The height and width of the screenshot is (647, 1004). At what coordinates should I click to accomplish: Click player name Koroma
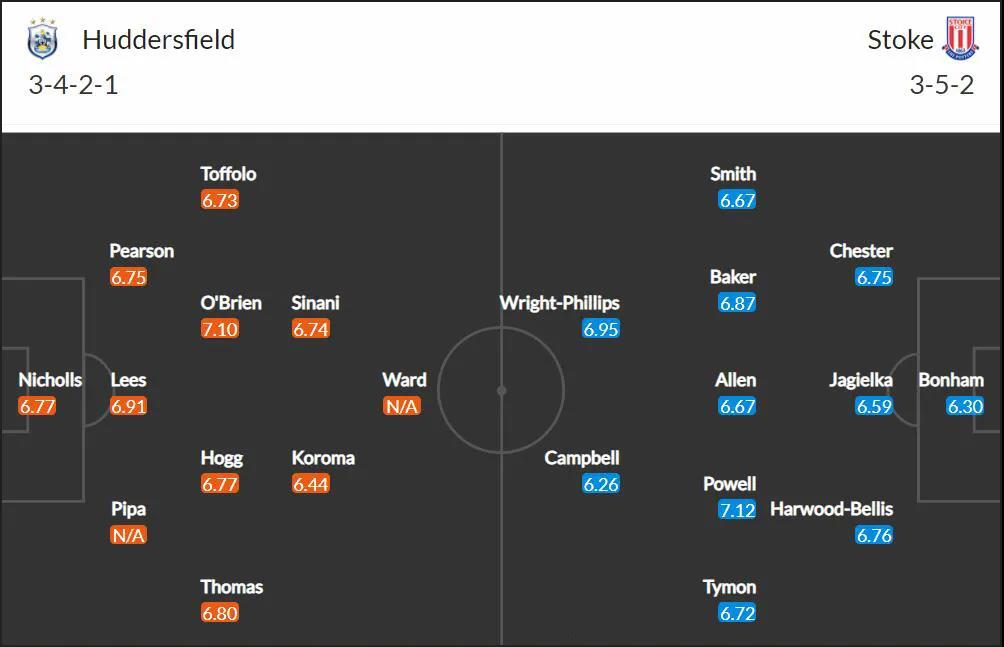tap(323, 458)
